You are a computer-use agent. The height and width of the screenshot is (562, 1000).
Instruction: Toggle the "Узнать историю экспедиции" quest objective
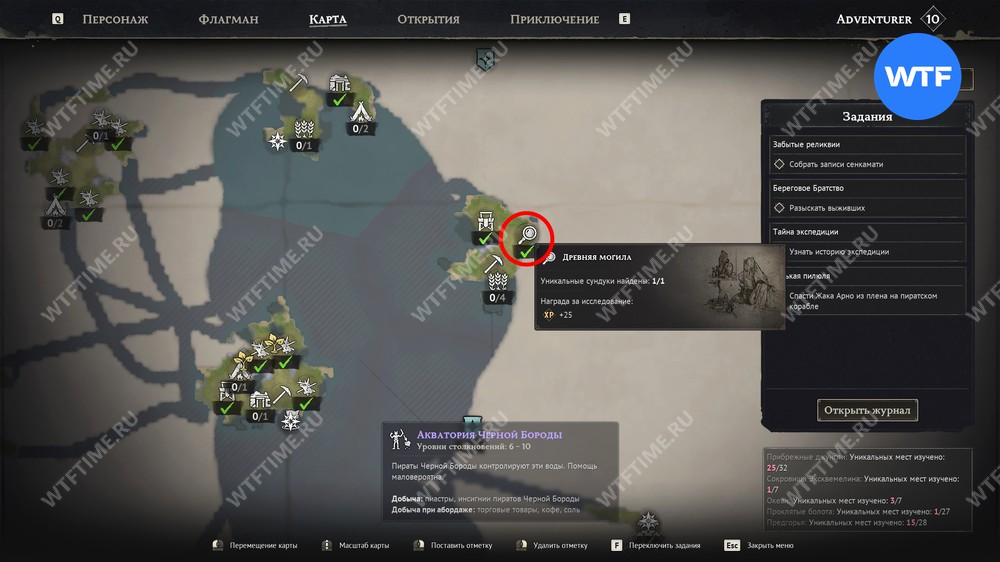click(837, 251)
